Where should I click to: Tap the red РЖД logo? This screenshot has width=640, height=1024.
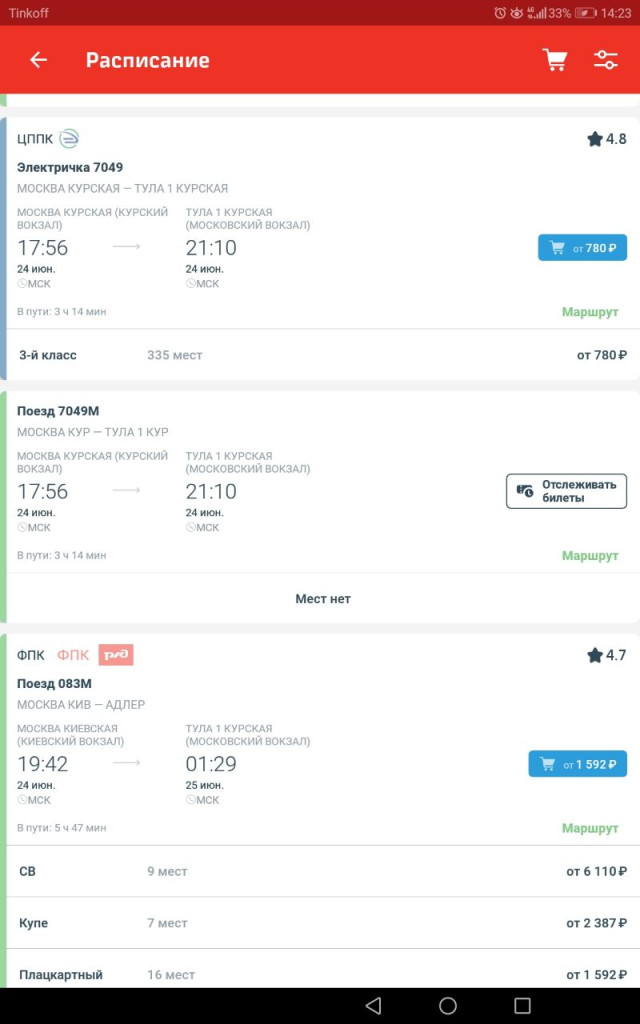tap(116, 655)
